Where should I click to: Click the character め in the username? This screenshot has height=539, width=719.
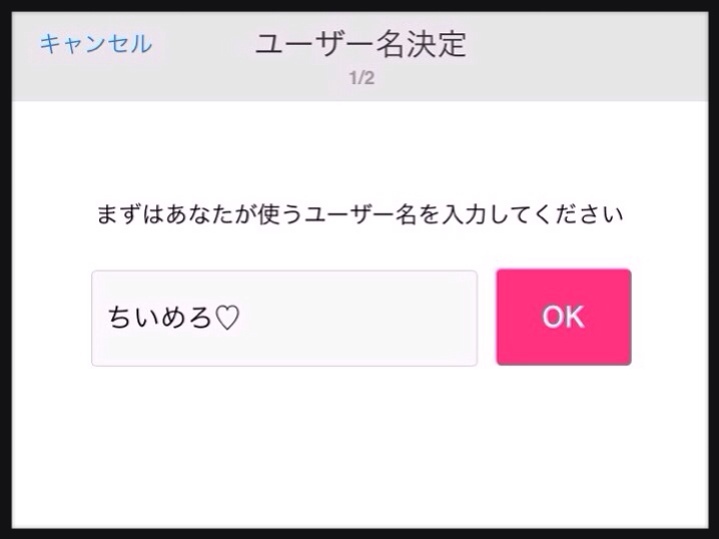(173, 317)
